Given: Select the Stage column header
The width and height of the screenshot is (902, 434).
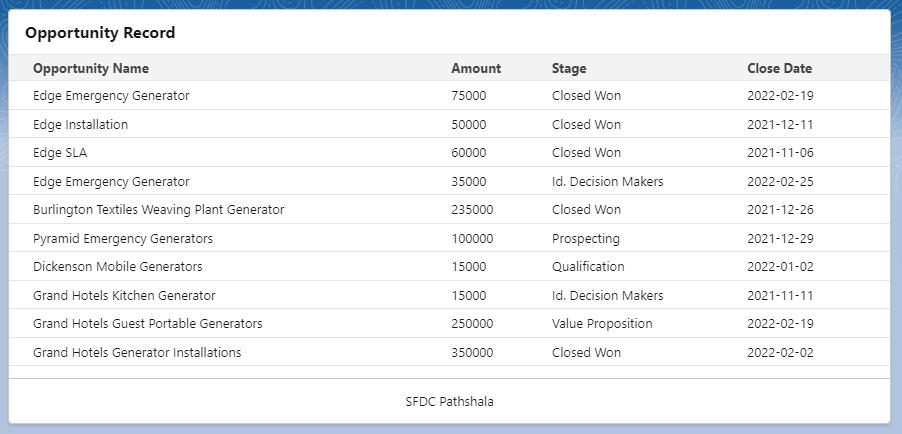Looking at the screenshot, I should pyautogui.click(x=569, y=69).
